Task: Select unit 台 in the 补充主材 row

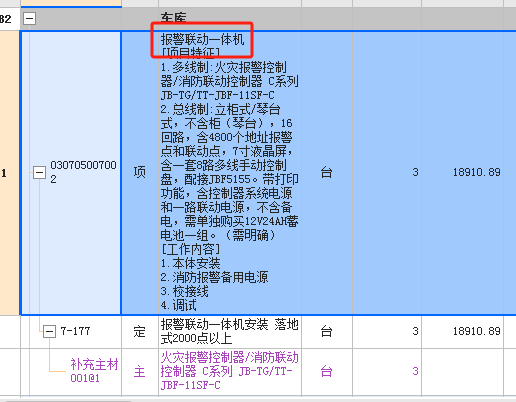Action: (327, 372)
